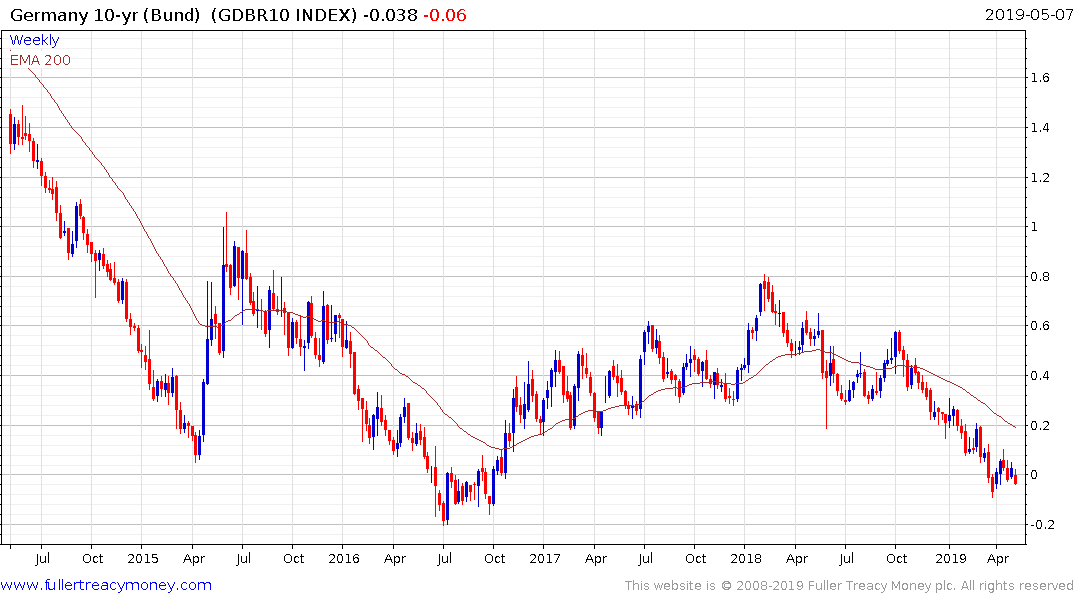This screenshot has height=600, width=1075.
Task: Click the 1.6 value on y-axis
Action: (x=1040, y=77)
